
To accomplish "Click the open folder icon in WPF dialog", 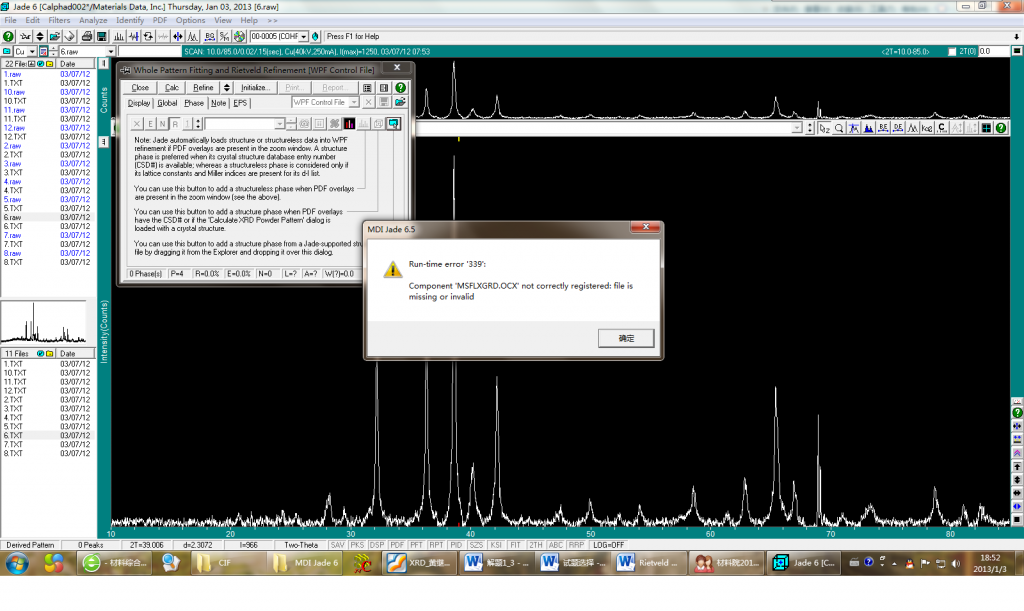I will [400, 102].
